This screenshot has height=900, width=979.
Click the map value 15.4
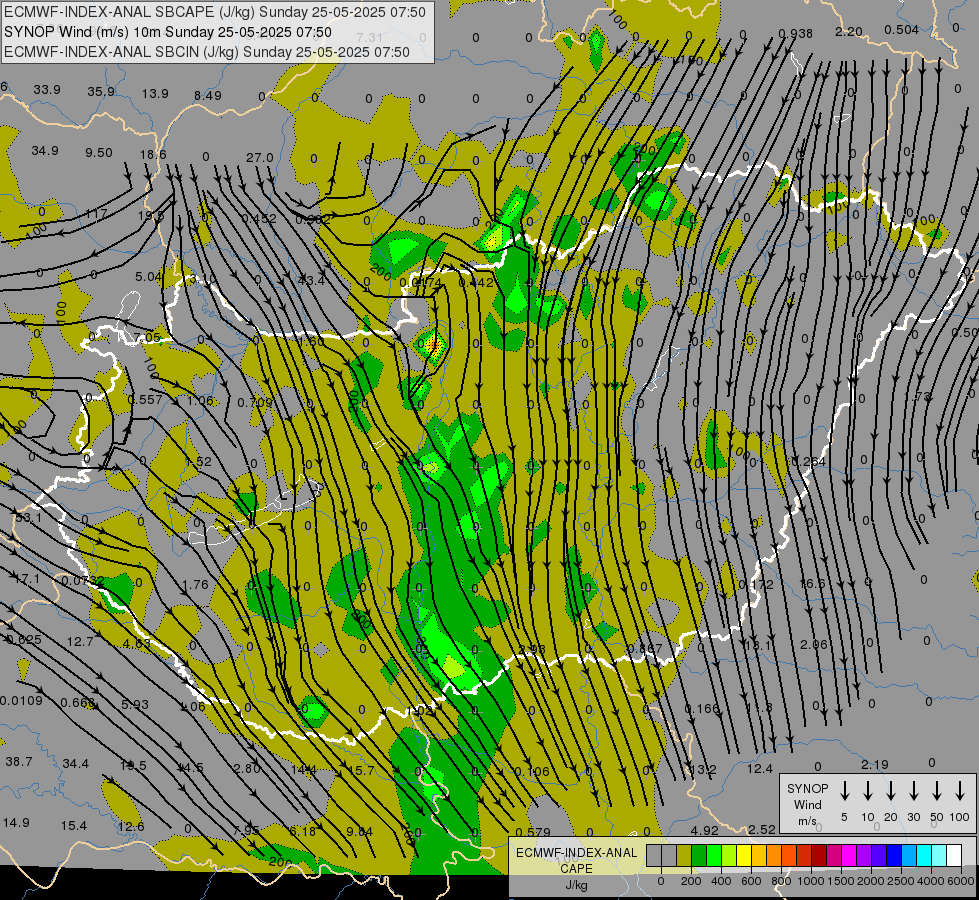(x=74, y=826)
